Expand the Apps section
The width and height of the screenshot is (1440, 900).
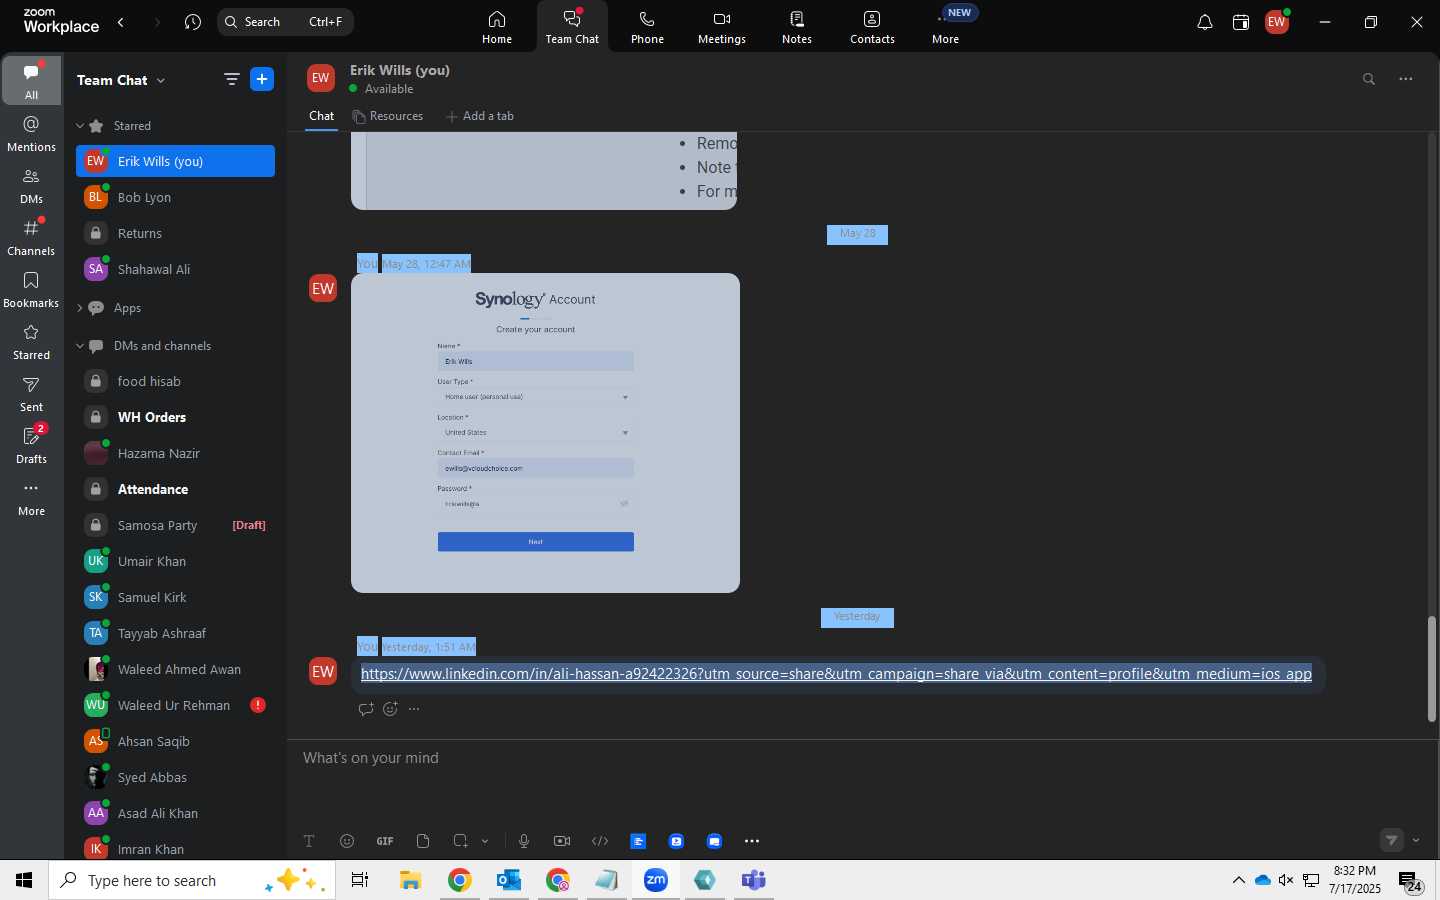80,308
